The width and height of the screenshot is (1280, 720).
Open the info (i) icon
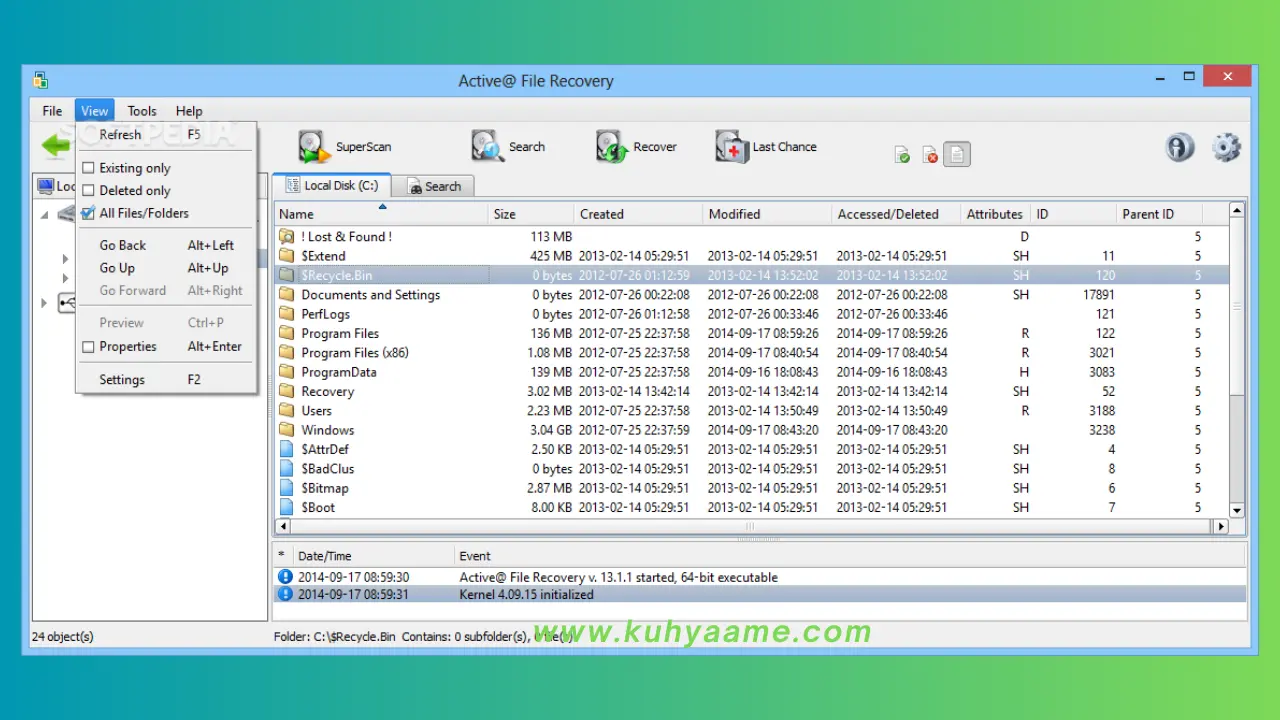pyautogui.click(x=1180, y=147)
